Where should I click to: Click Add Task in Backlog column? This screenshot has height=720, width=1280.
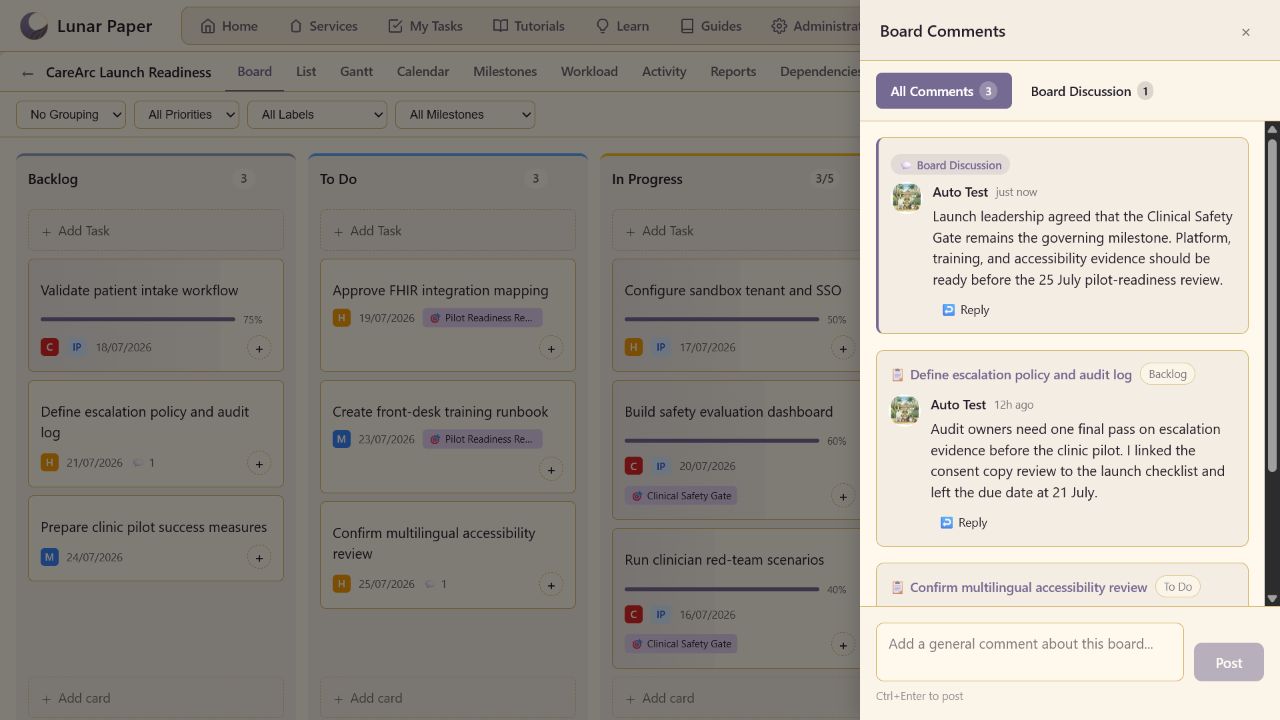click(156, 231)
